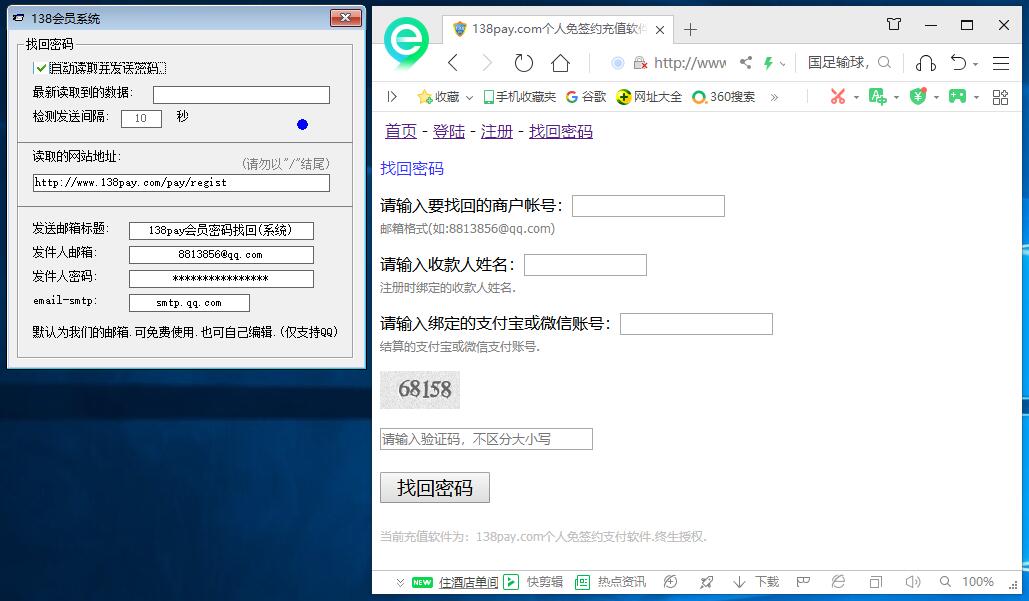Collapse status bar with the double-chevron icon
Image resolution: width=1029 pixels, height=601 pixels.
400,582
